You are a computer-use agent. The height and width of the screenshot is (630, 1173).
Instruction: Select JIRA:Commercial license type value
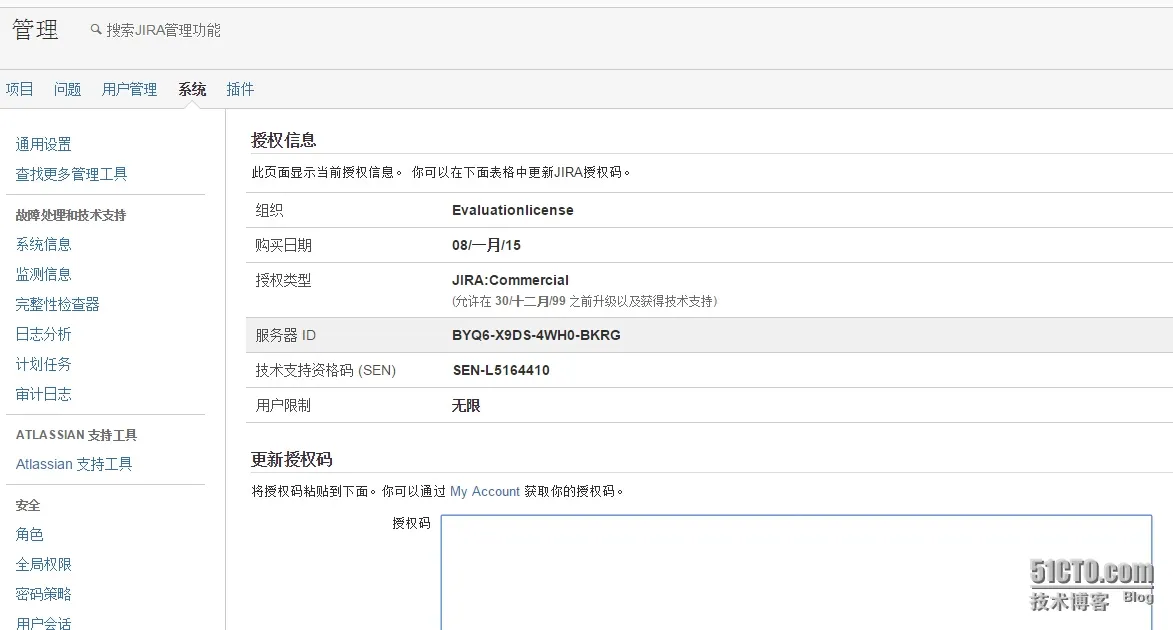pyautogui.click(x=510, y=280)
